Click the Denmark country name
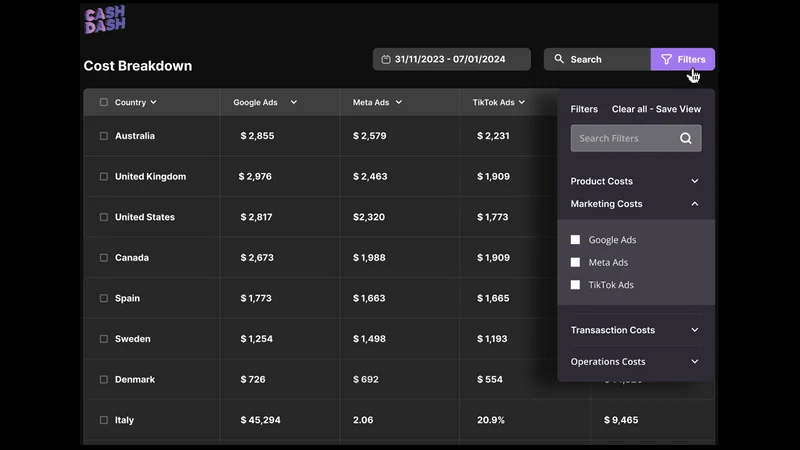Viewport: 800px width, 450px height. [135, 380]
